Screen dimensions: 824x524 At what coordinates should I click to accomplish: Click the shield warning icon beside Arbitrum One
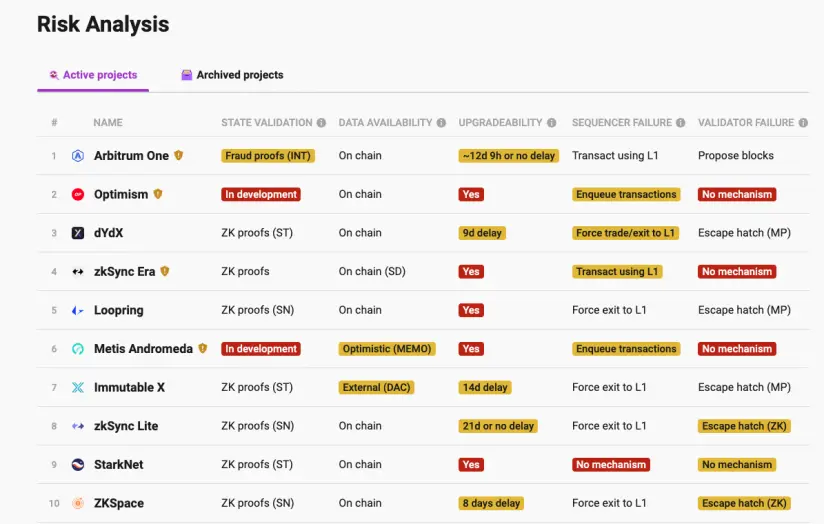(x=179, y=155)
